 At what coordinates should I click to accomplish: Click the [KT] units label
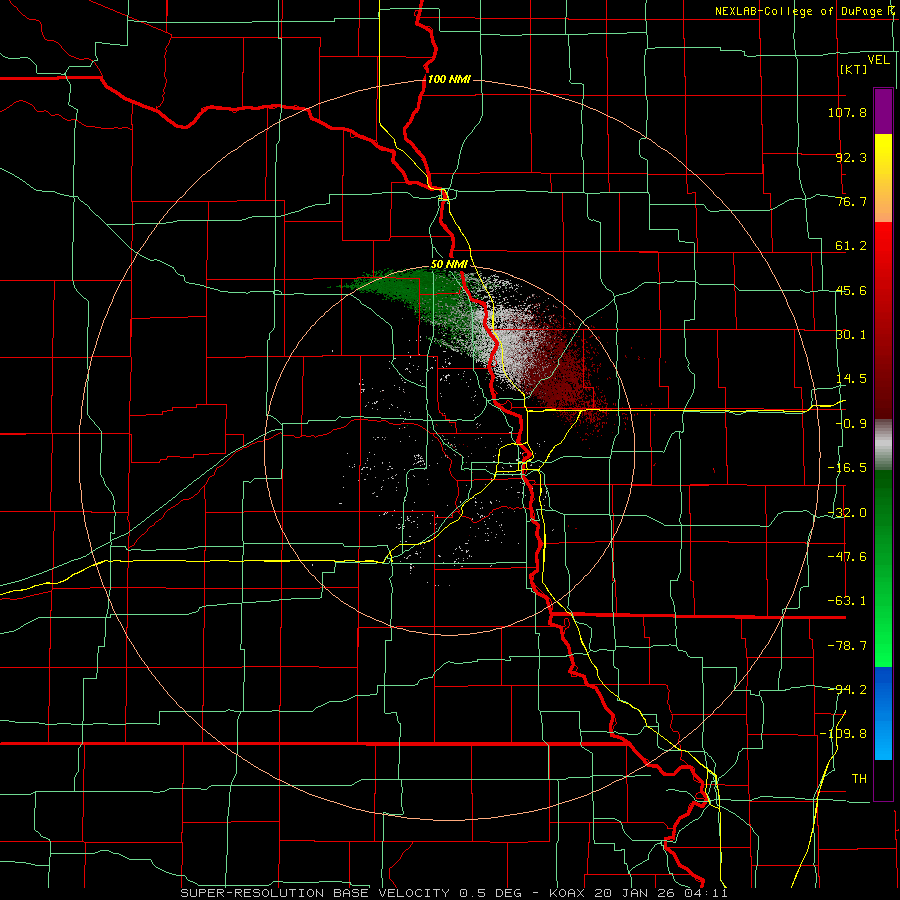click(x=853, y=69)
